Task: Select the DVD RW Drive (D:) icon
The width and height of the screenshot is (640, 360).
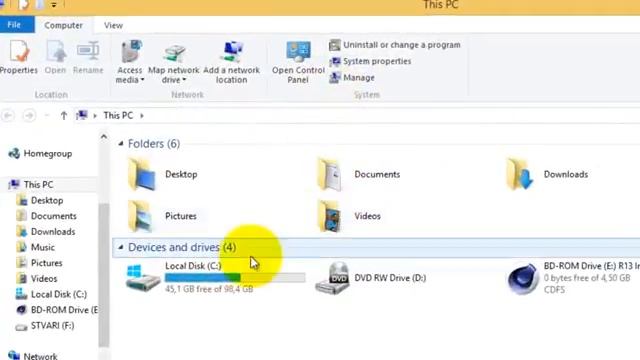Action: point(332,278)
